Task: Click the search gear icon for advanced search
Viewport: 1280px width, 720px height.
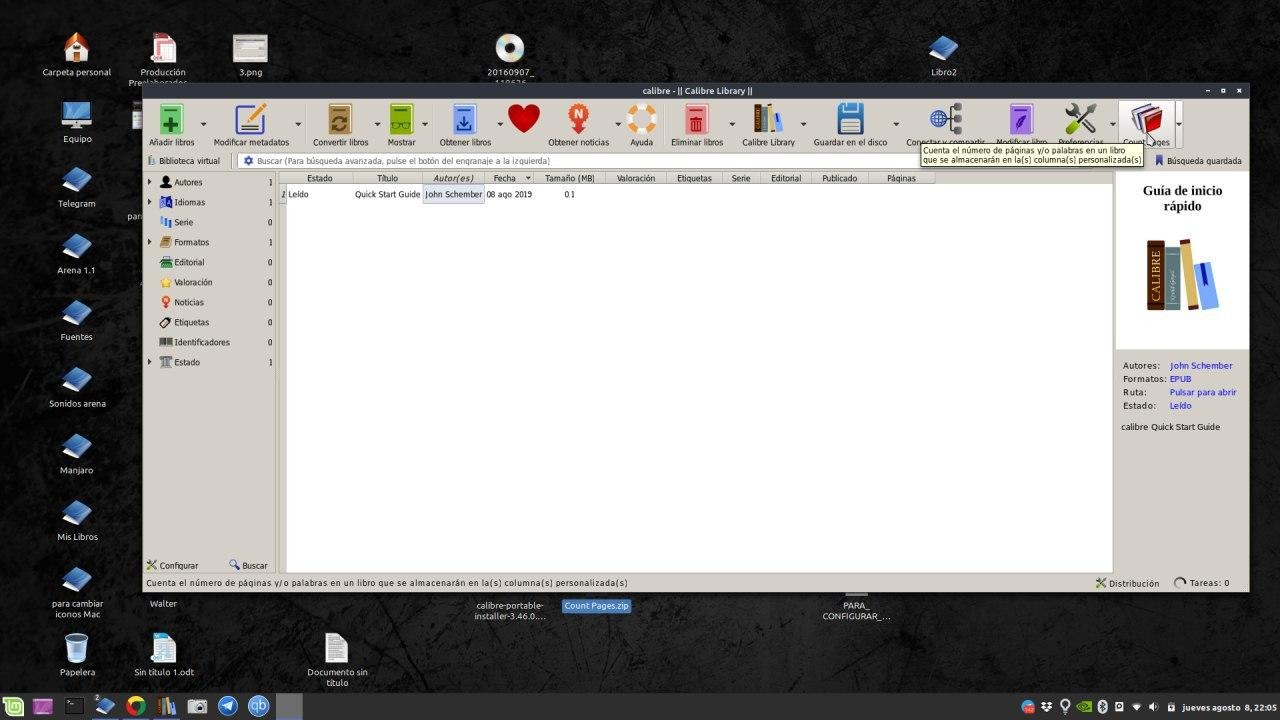Action: click(248, 160)
